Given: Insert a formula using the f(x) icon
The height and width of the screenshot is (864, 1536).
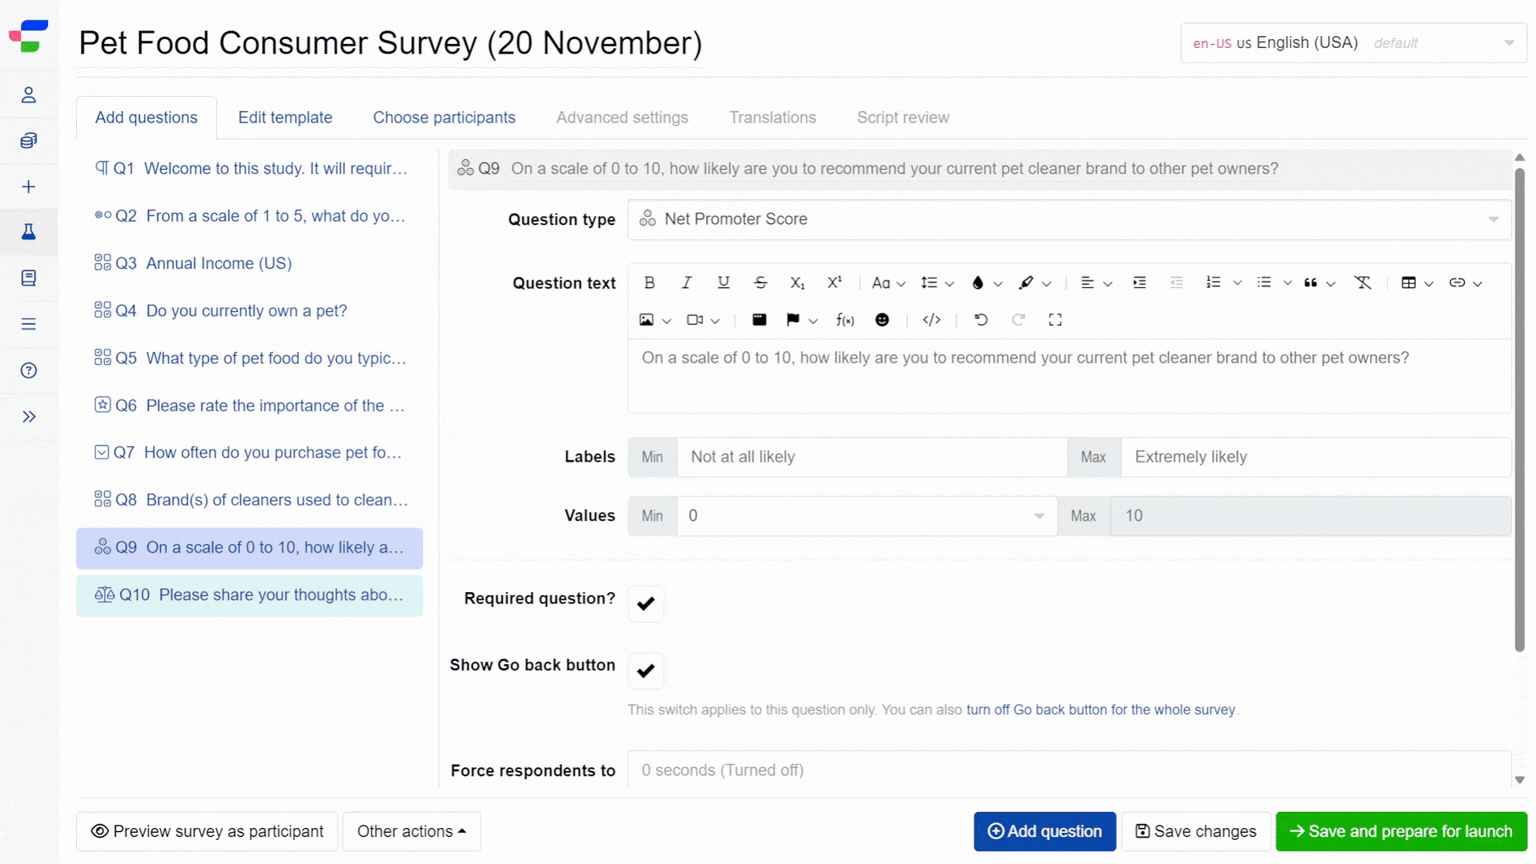Looking at the screenshot, I should [x=844, y=319].
